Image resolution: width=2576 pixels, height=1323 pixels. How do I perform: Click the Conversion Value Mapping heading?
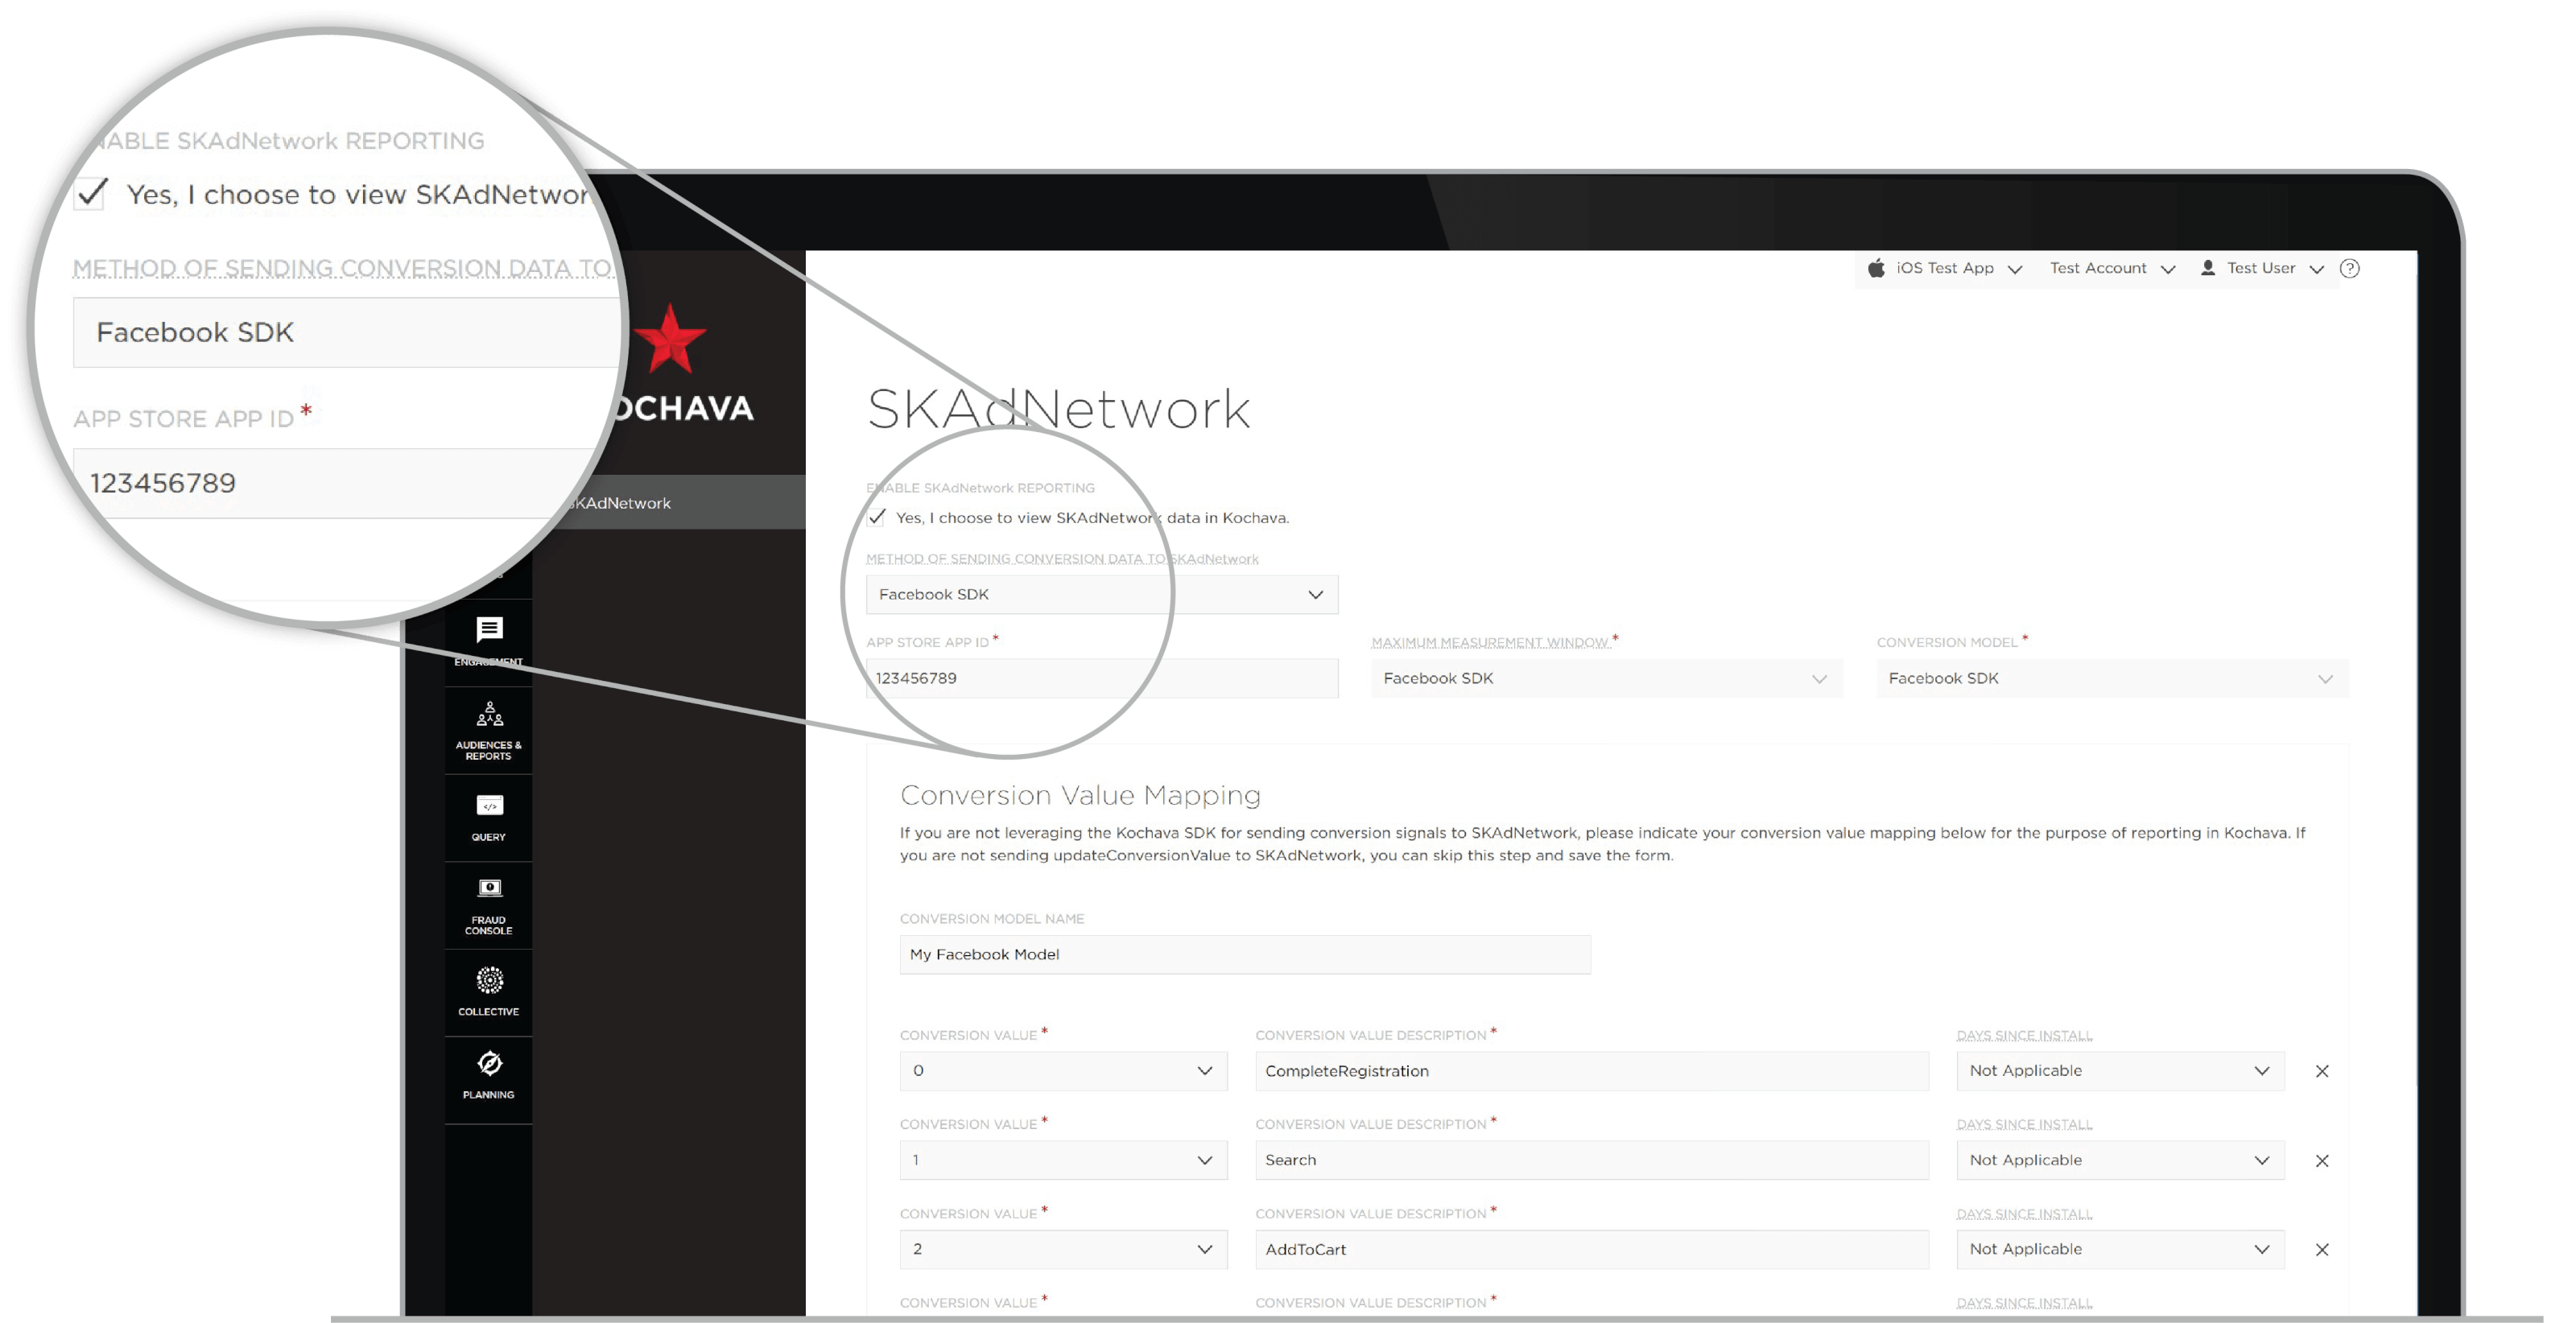1080,795
